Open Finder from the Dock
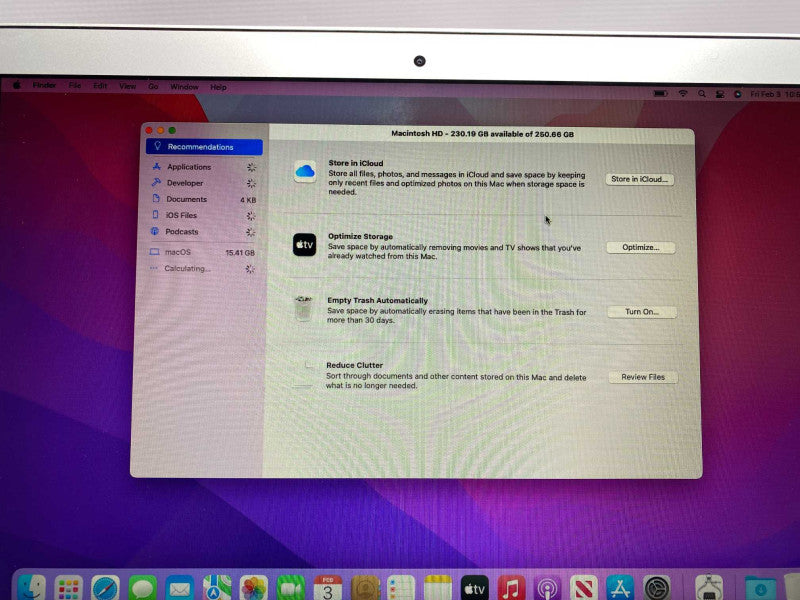The height and width of the screenshot is (600, 800). pos(32,588)
